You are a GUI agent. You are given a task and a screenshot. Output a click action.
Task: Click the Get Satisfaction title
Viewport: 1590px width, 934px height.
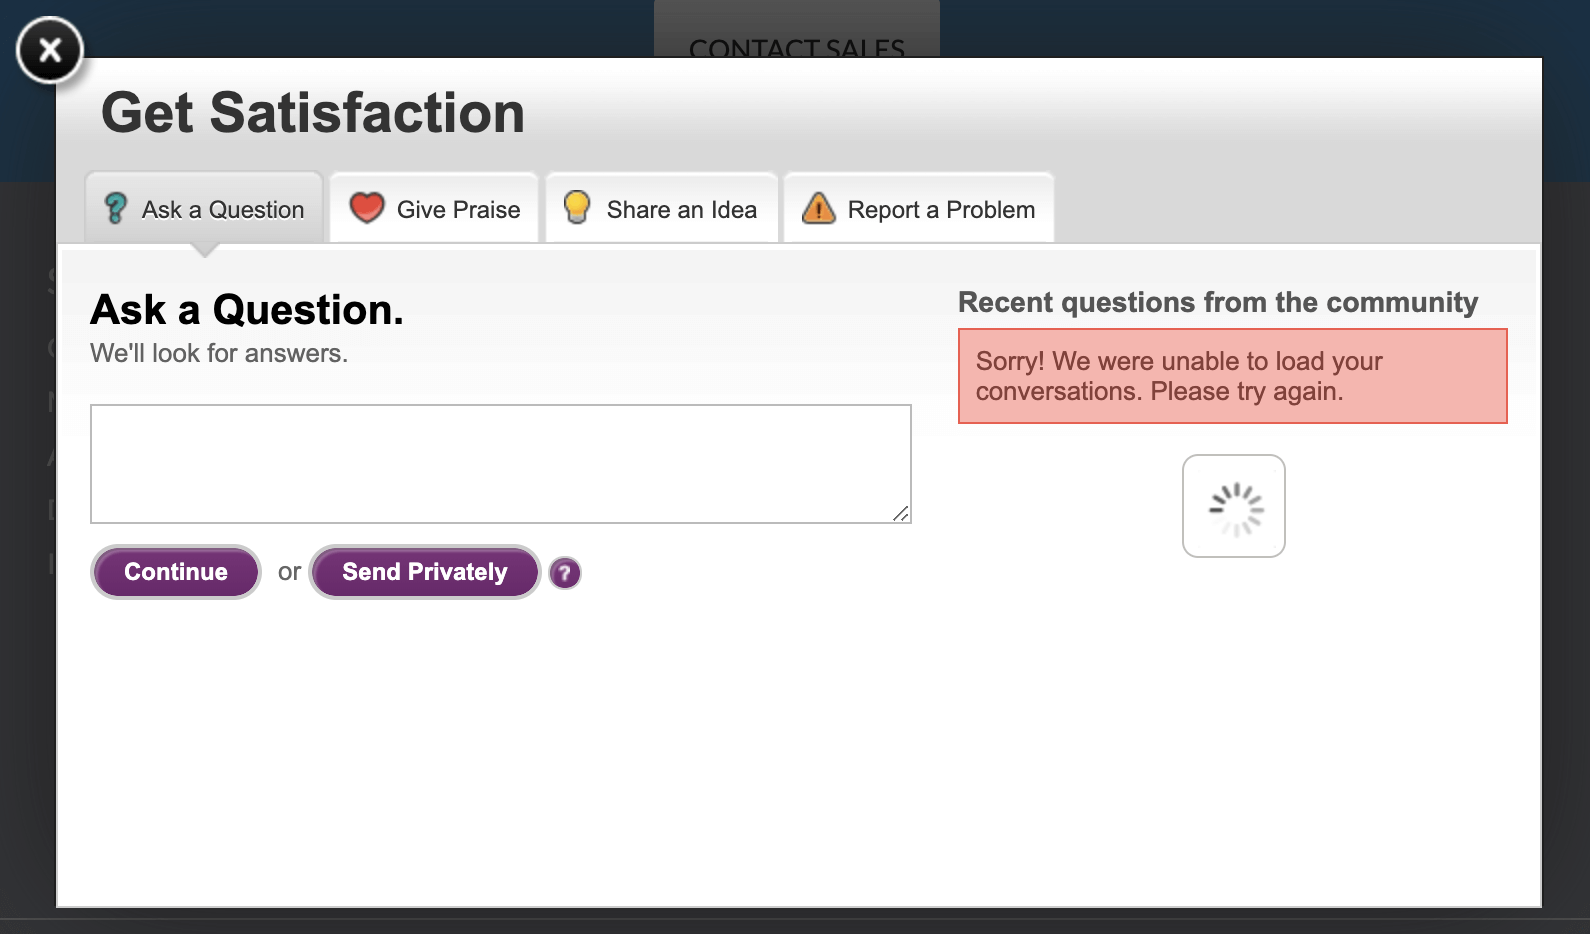coord(313,112)
